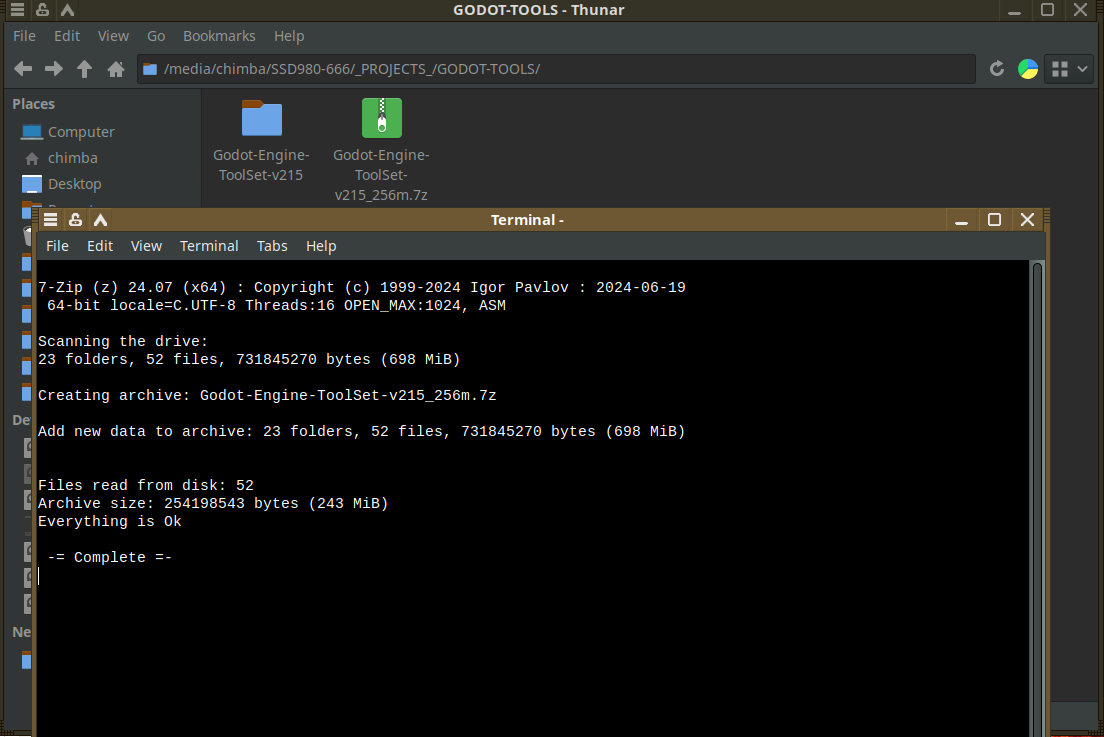Viewport: 1104px width, 737px height.
Task: Click Terminal title bar lock icon
Action: click(x=75, y=220)
